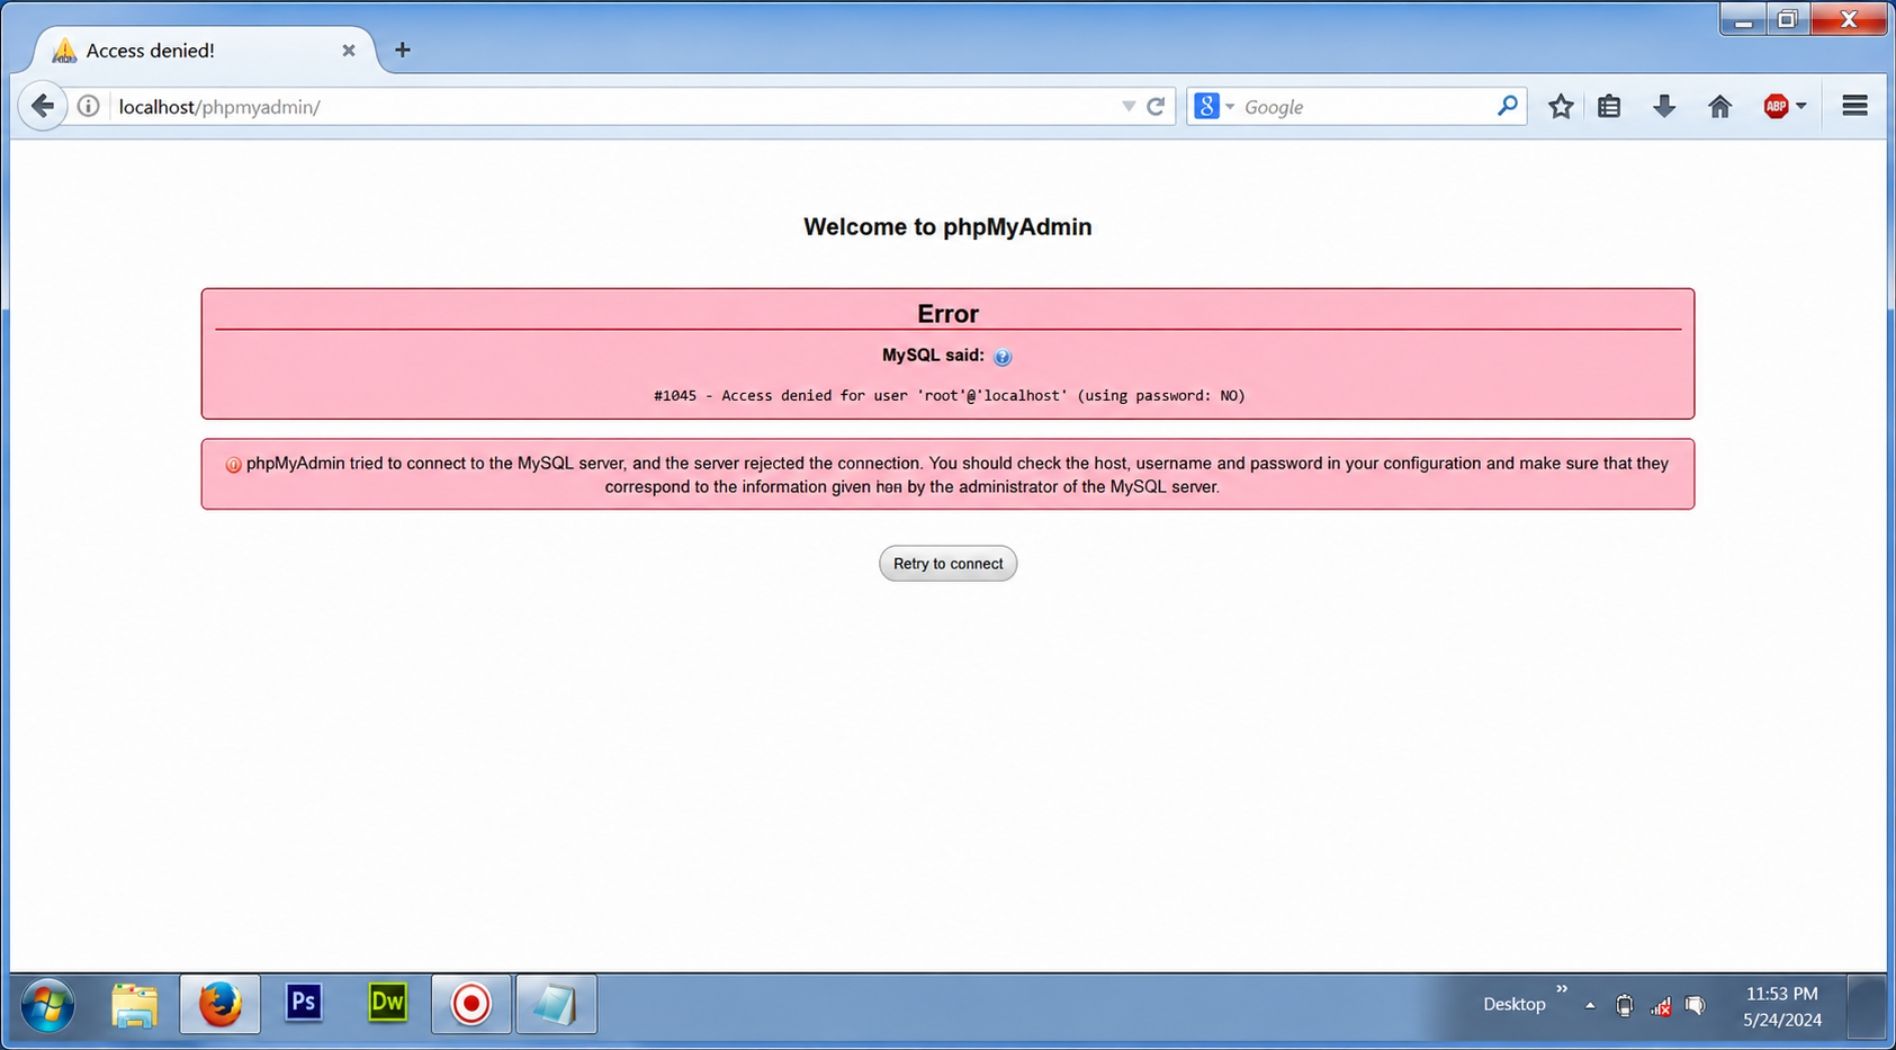Open File Explorer from the taskbar
The image size is (1896, 1050).
(135, 1005)
